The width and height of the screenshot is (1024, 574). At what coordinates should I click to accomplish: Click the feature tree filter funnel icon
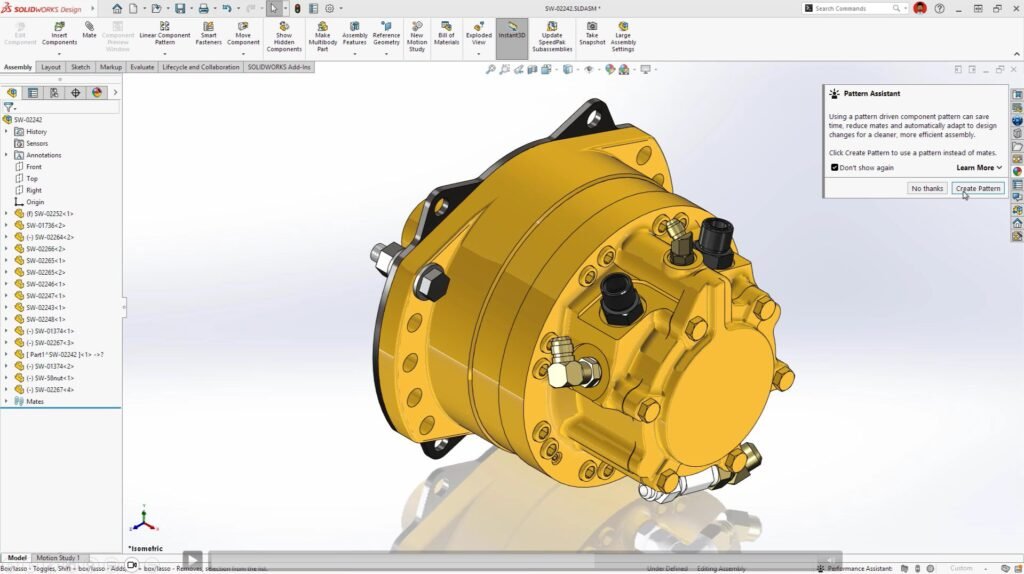pos(8,107)
